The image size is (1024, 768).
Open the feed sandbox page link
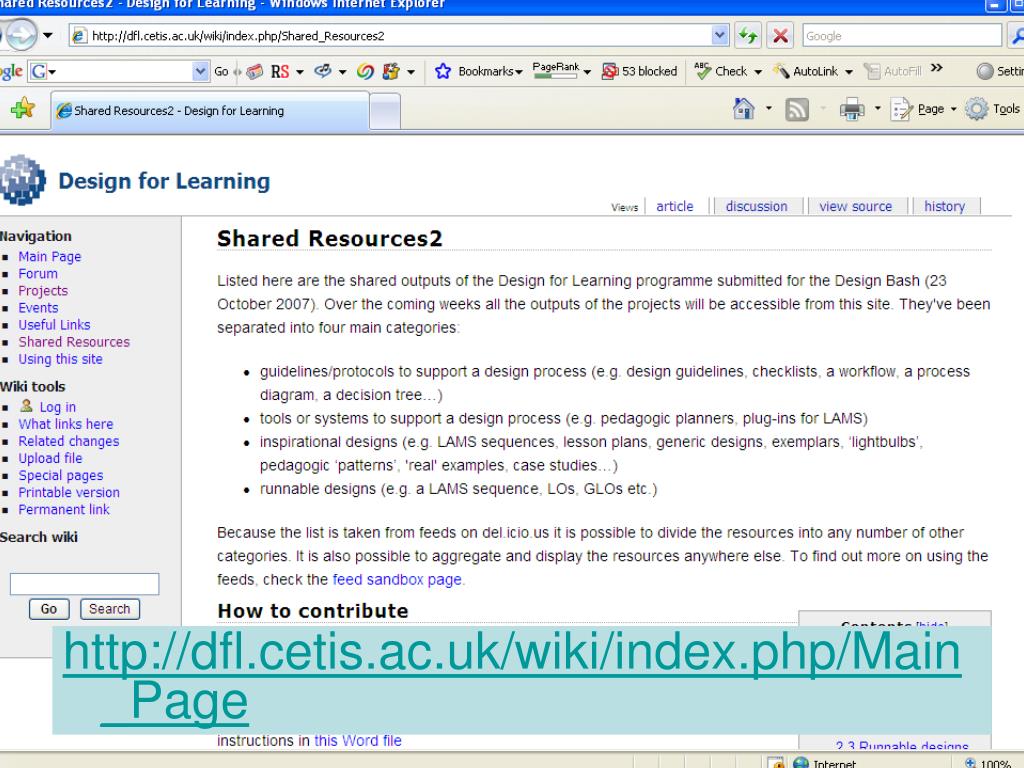click(397, 580)
